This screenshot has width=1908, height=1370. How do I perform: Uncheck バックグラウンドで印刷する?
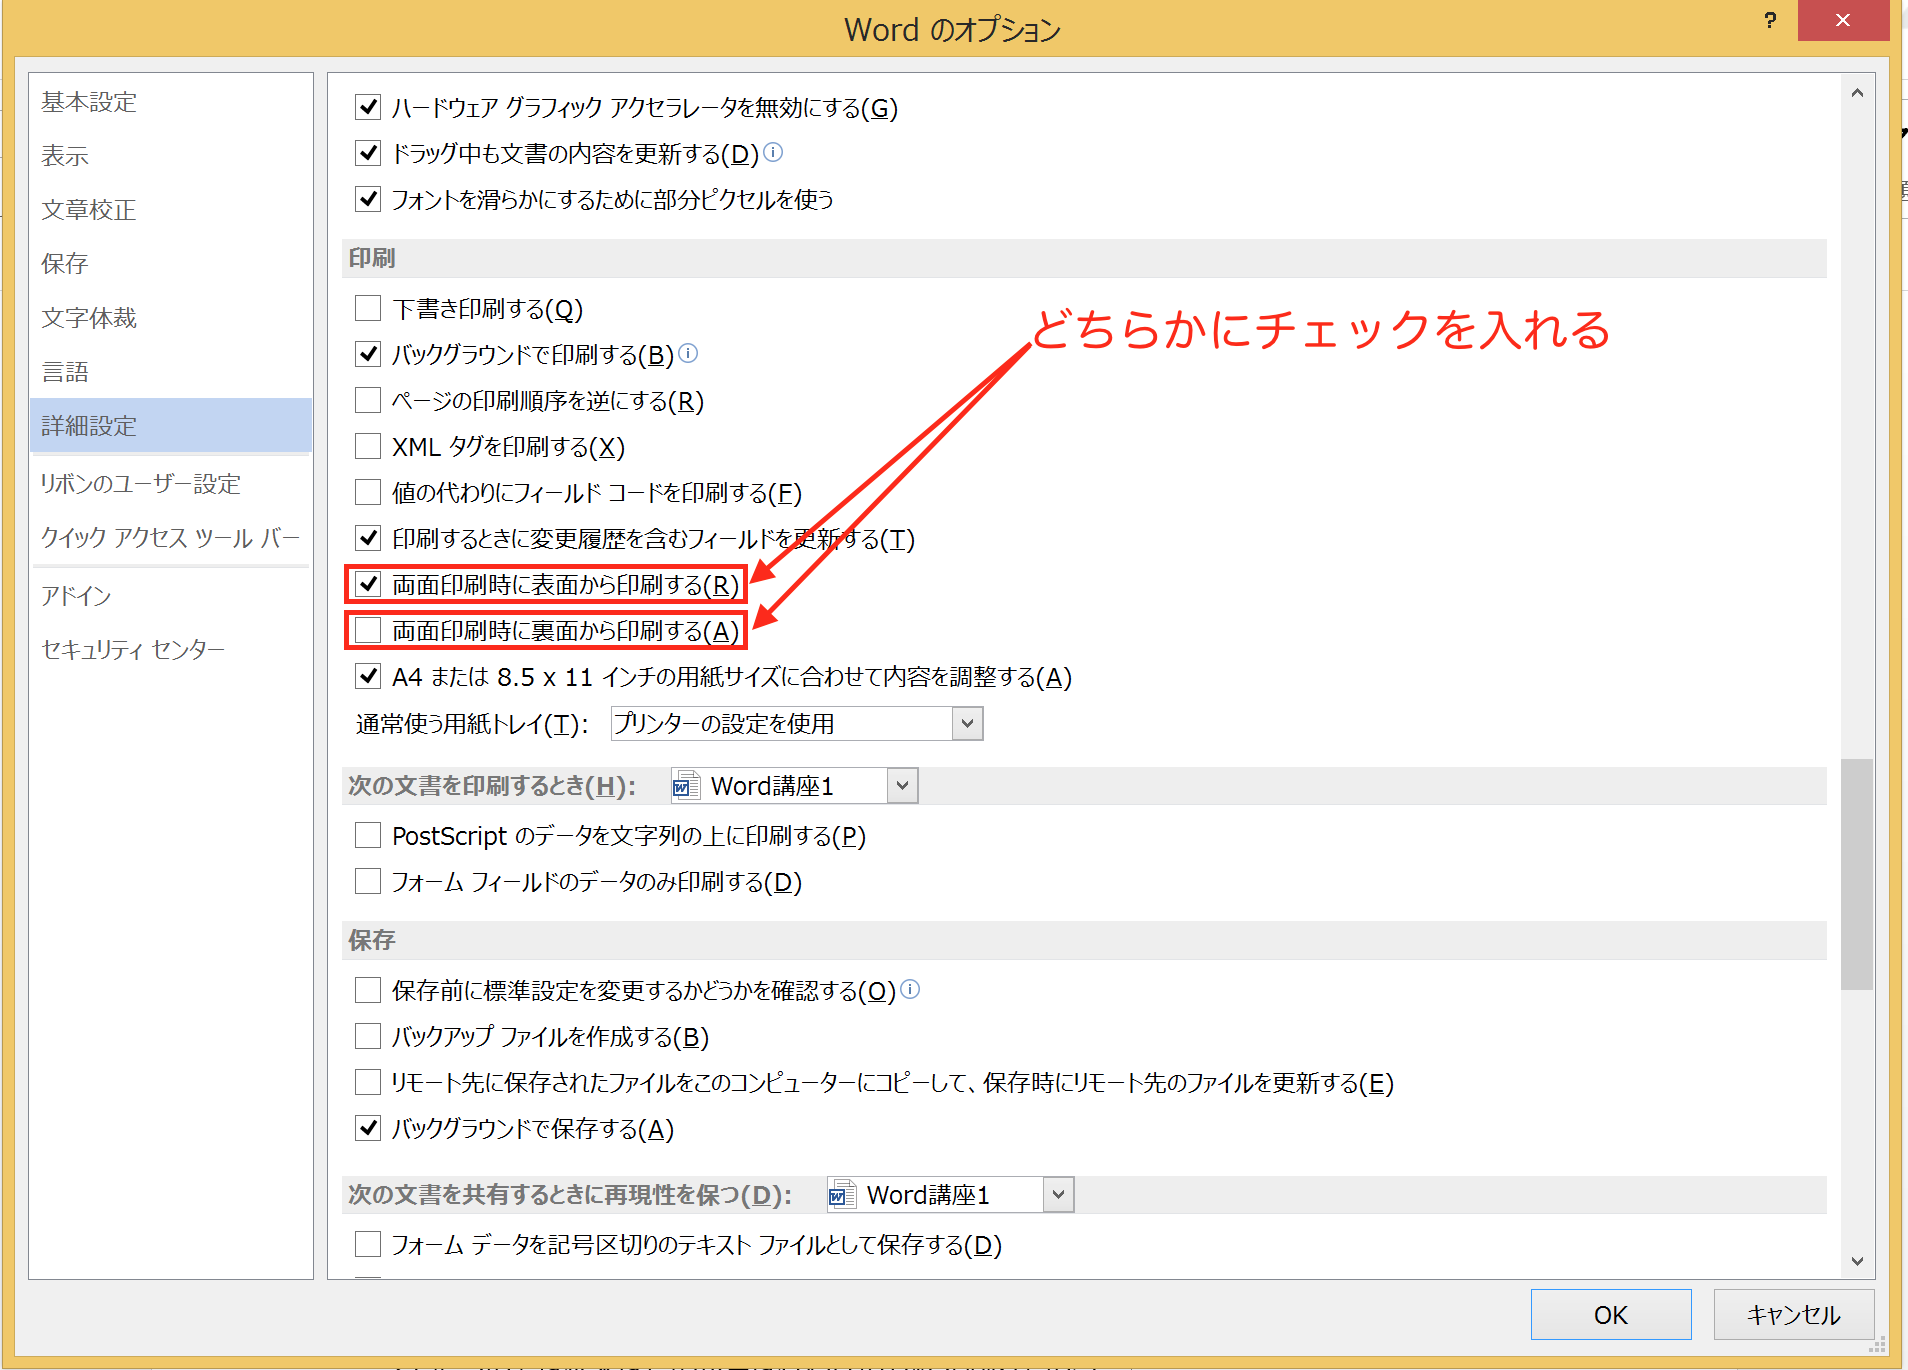pyautogui.click(x=368, y=353)
